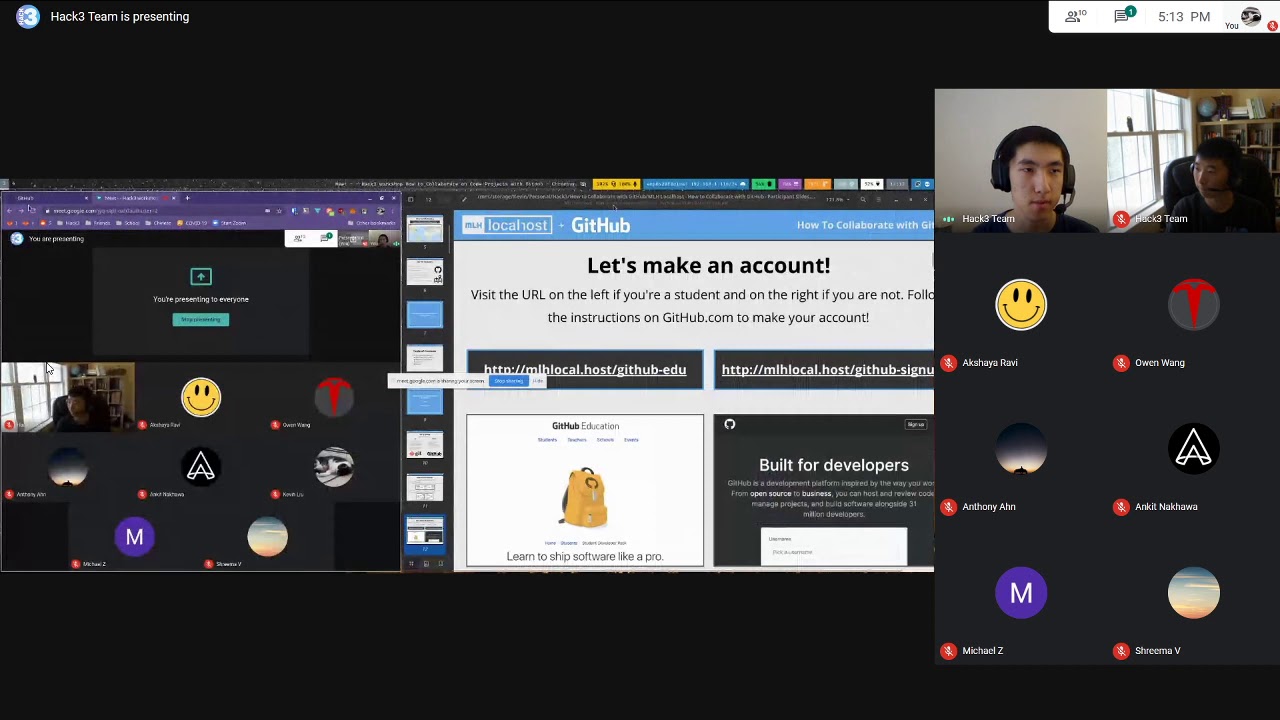This screenshot has width=1280, height=720.
Task: Click the muted mic icon next to Ankit Nakhawa
Action: [x=1121, y=507]
